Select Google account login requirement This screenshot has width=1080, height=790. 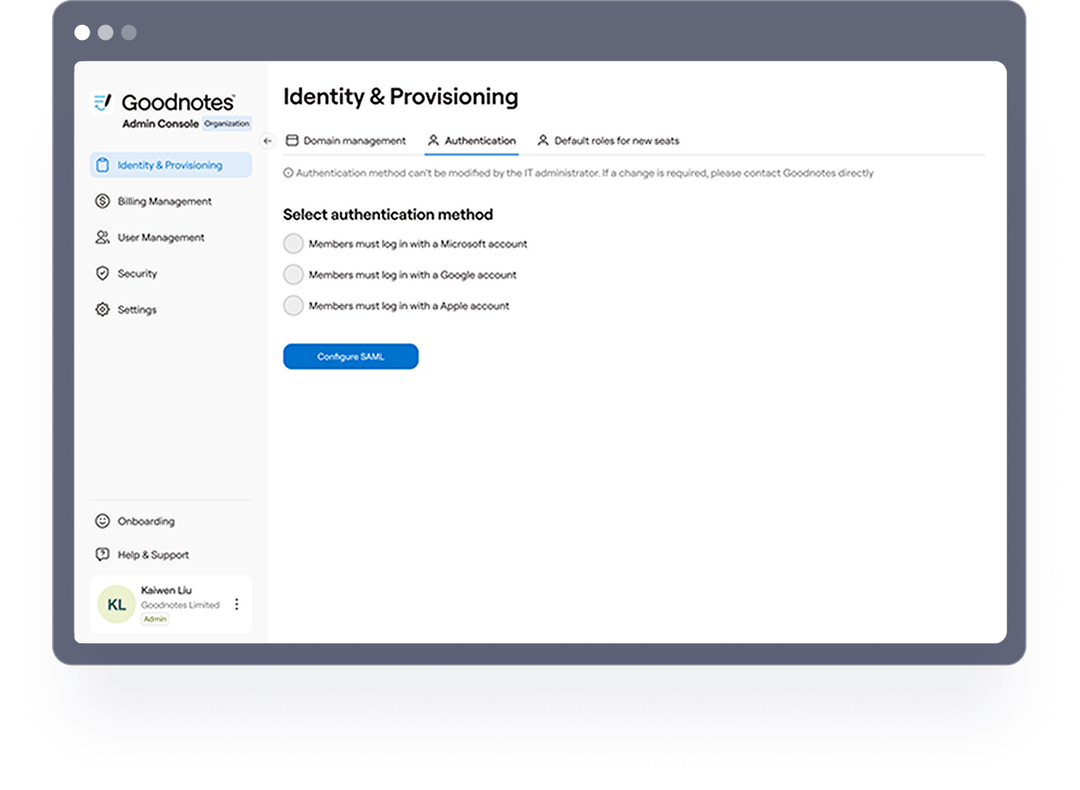[x=293, y=274]
